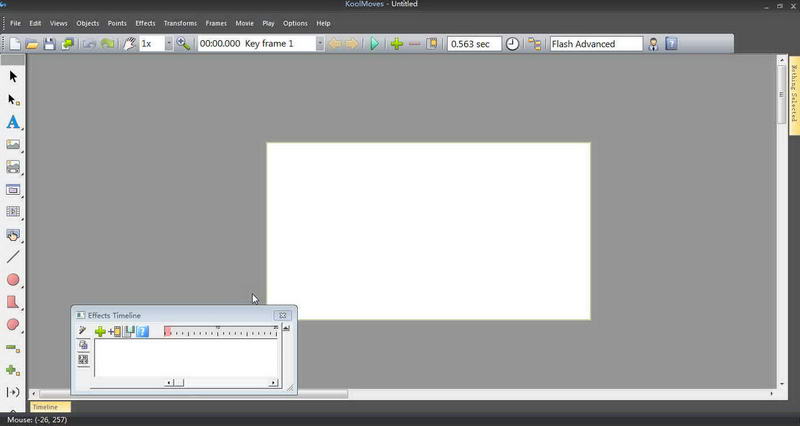This screenshot has width=800, height=426.
Task: Go to next frame with right arrow
Action: pos(352,44)
